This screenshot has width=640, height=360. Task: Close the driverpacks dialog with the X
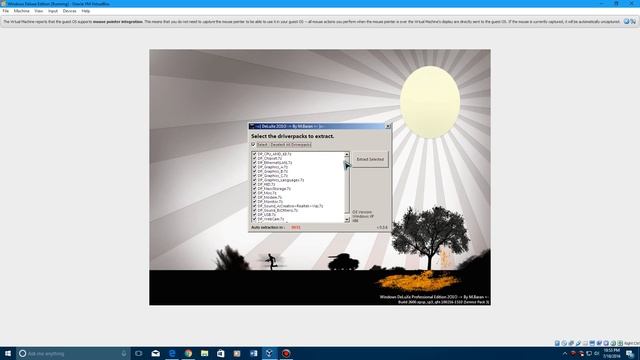(388, 126)
